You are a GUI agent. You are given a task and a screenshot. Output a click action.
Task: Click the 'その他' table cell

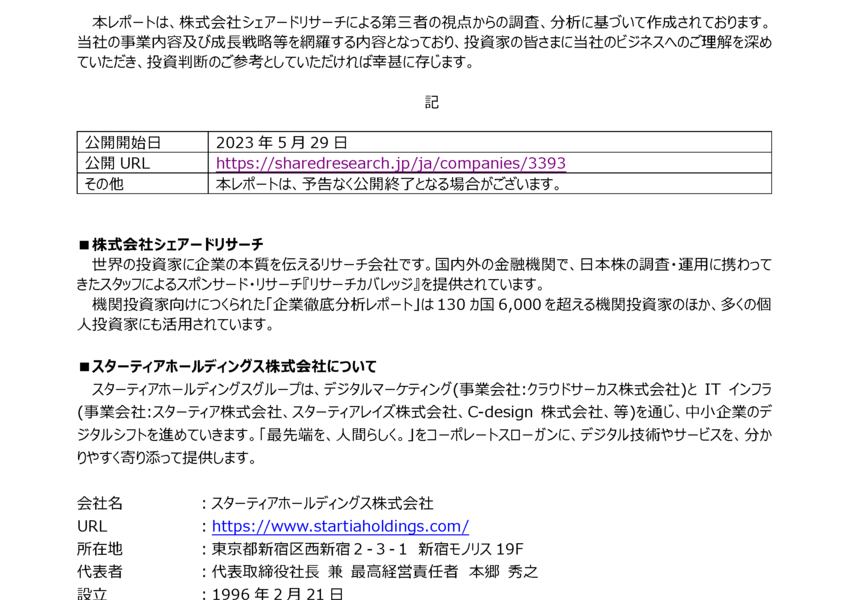pos(142,184)
